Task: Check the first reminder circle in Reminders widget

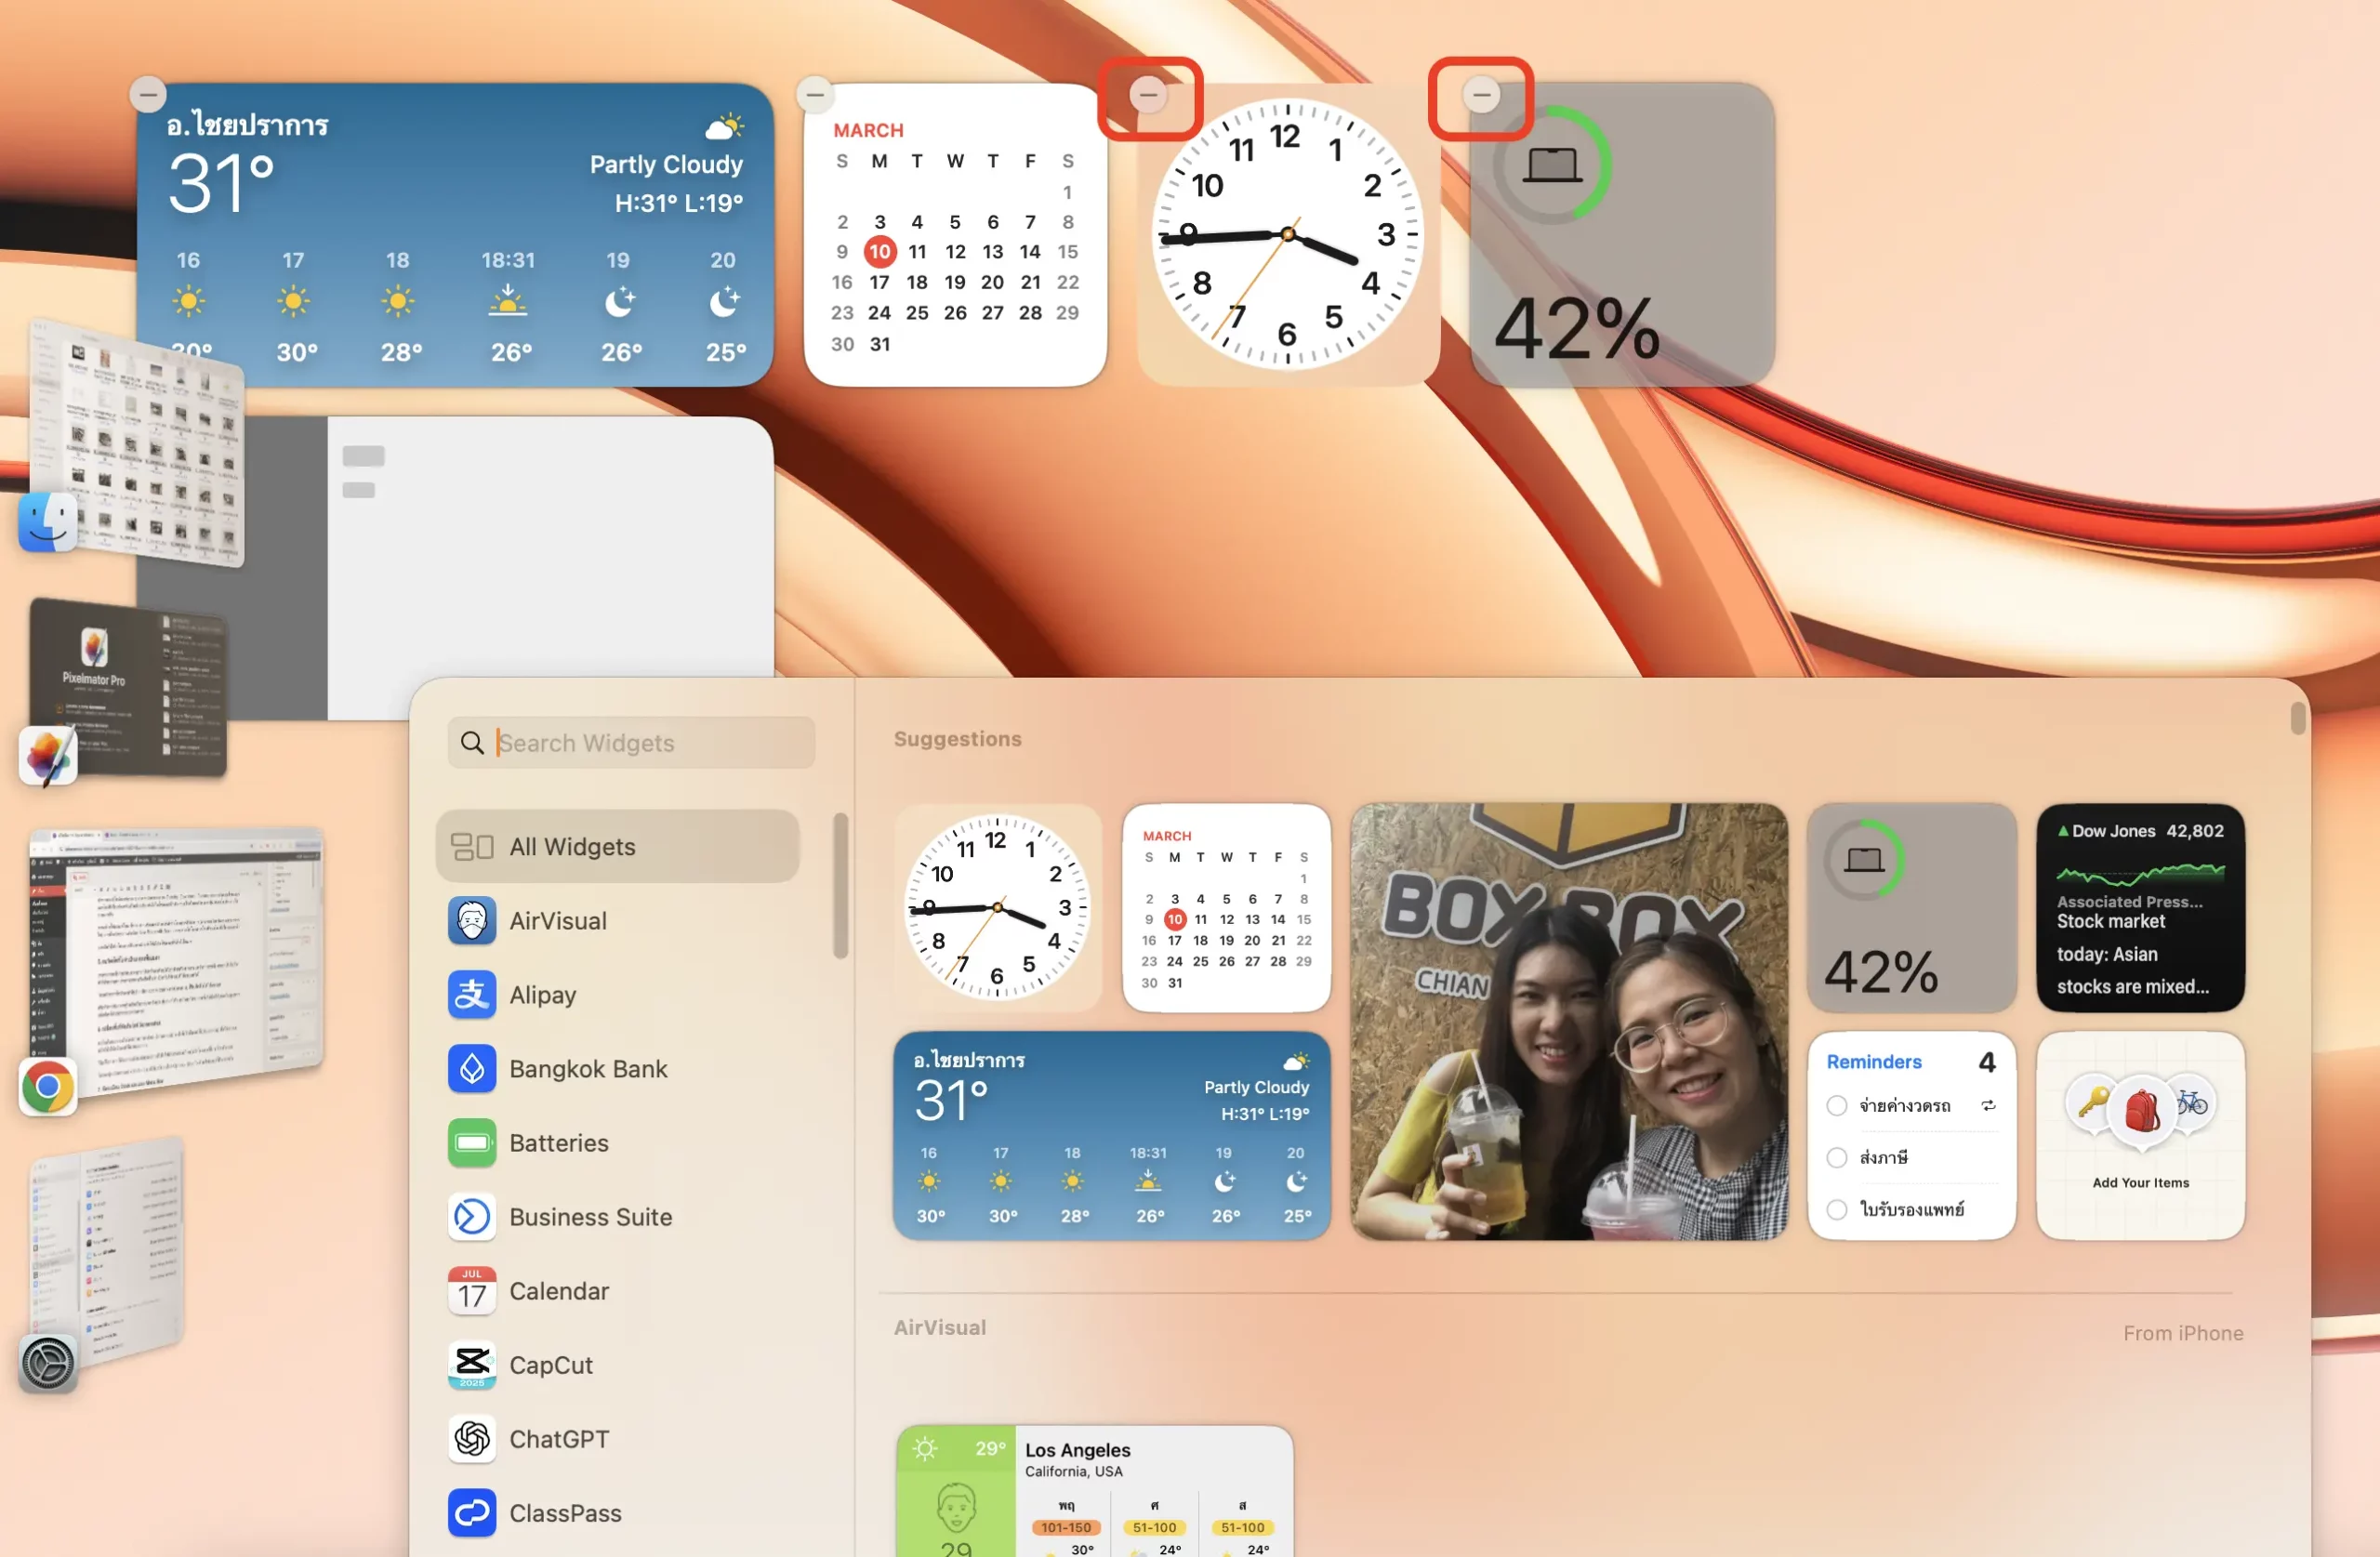Action: click(x=1836, y=1105)
